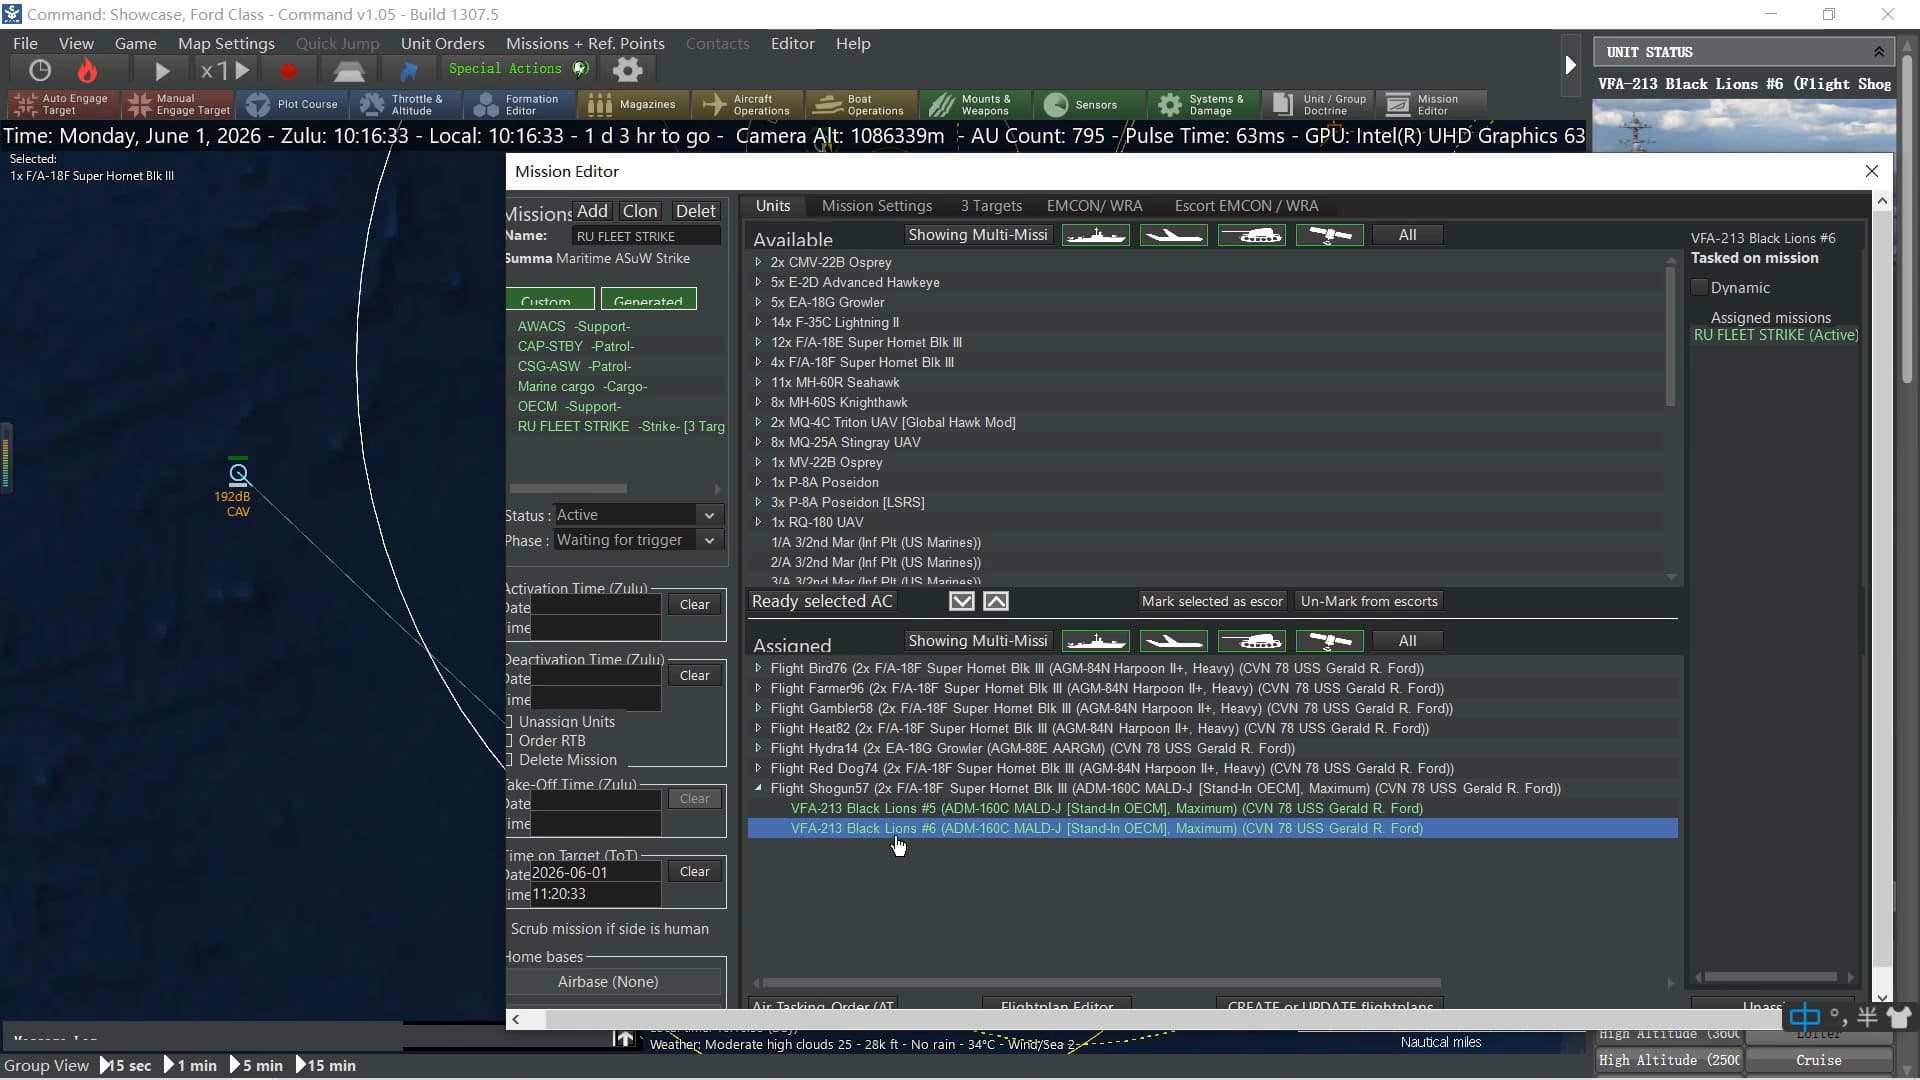The image size is (1920, 1080).
Task: Clear the Time on Target
Action: (694, 872)
